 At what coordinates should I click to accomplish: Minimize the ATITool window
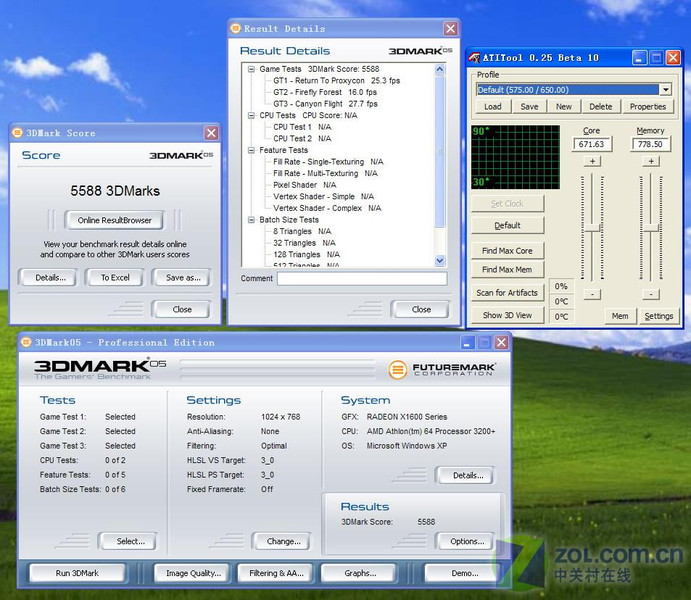[639, 58]
